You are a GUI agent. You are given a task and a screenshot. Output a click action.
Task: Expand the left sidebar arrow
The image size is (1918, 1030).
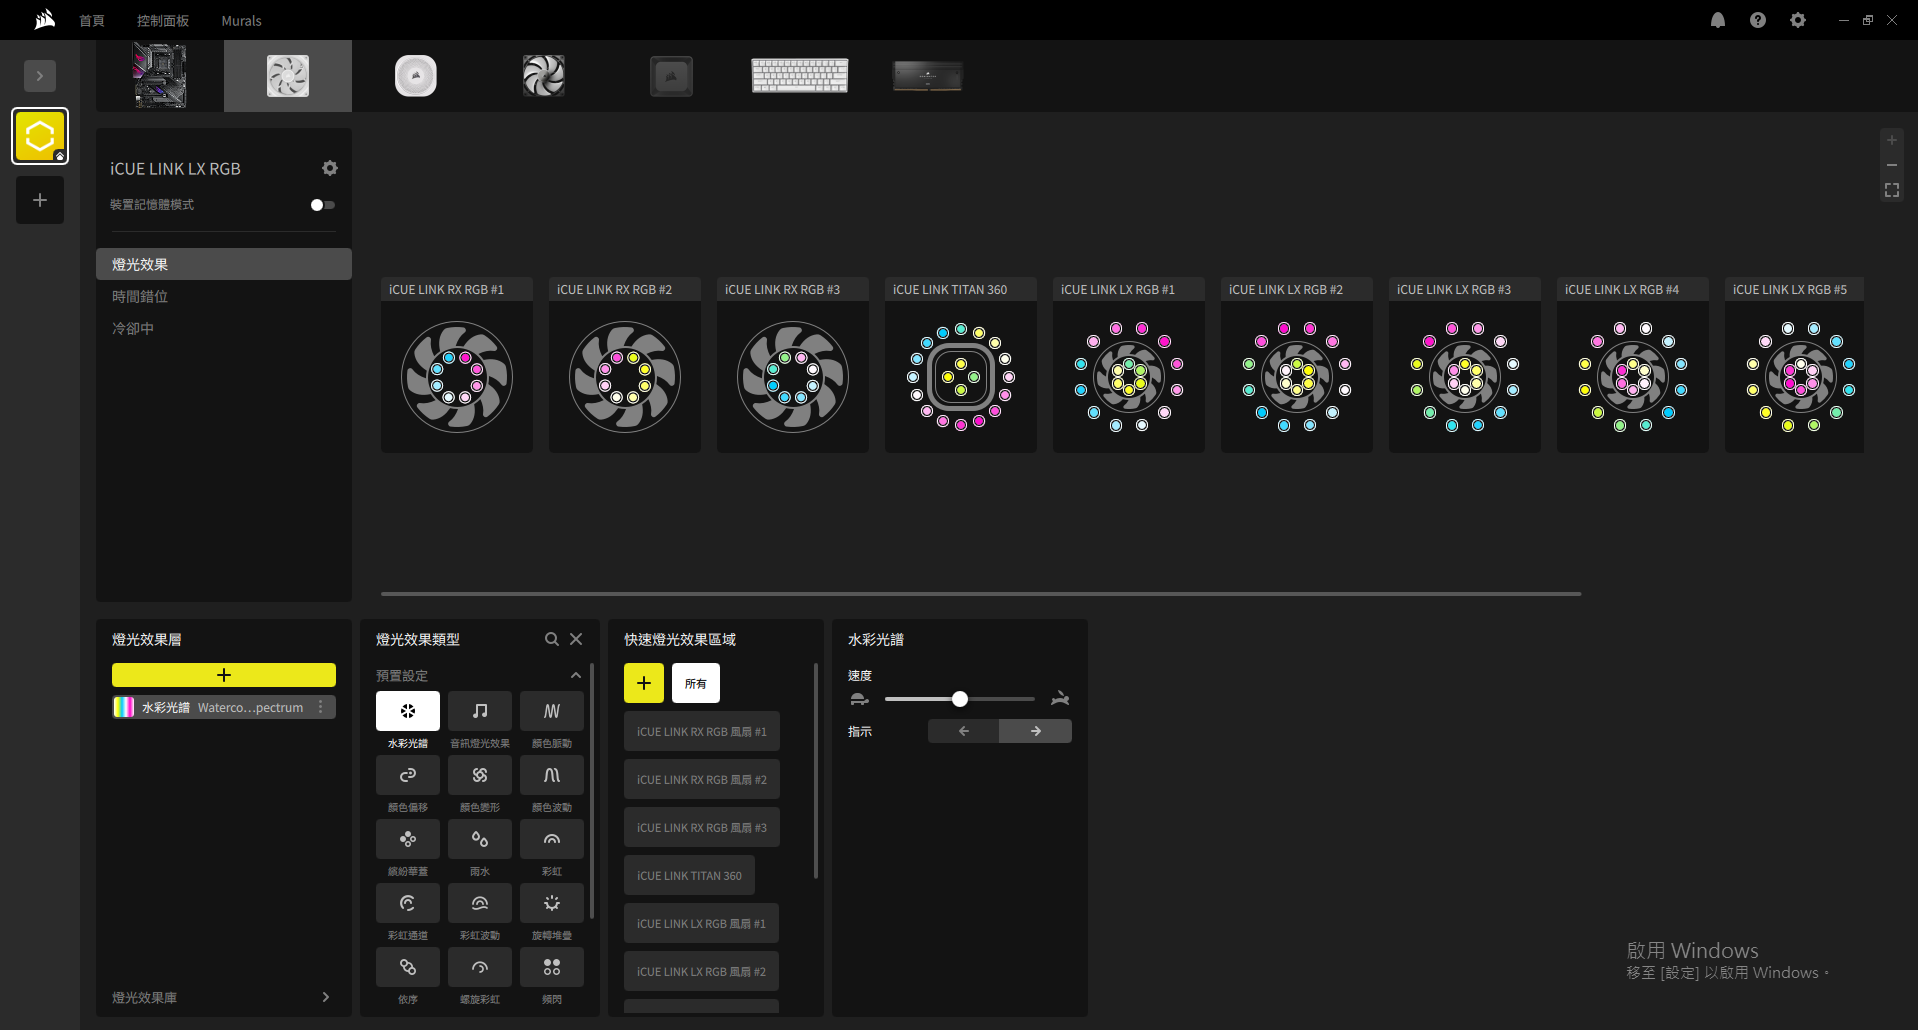(40, 76)
